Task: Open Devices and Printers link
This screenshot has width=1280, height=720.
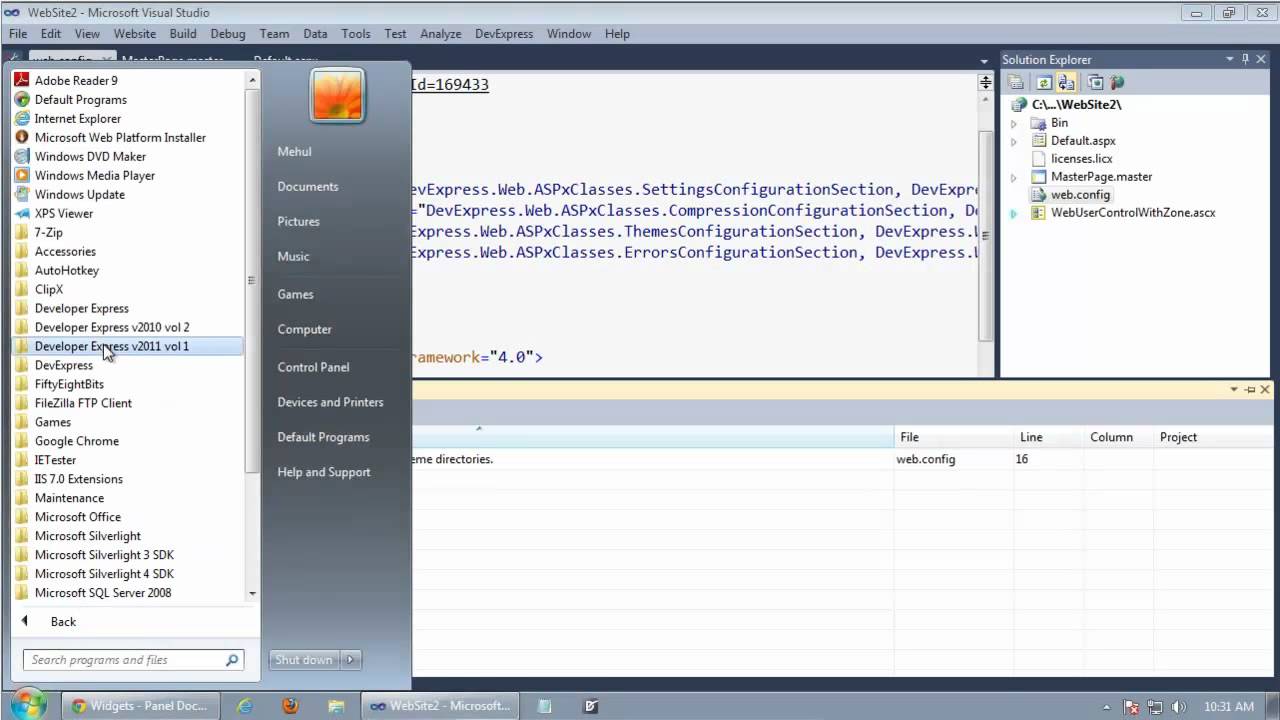Action: (x=330, y=402)
